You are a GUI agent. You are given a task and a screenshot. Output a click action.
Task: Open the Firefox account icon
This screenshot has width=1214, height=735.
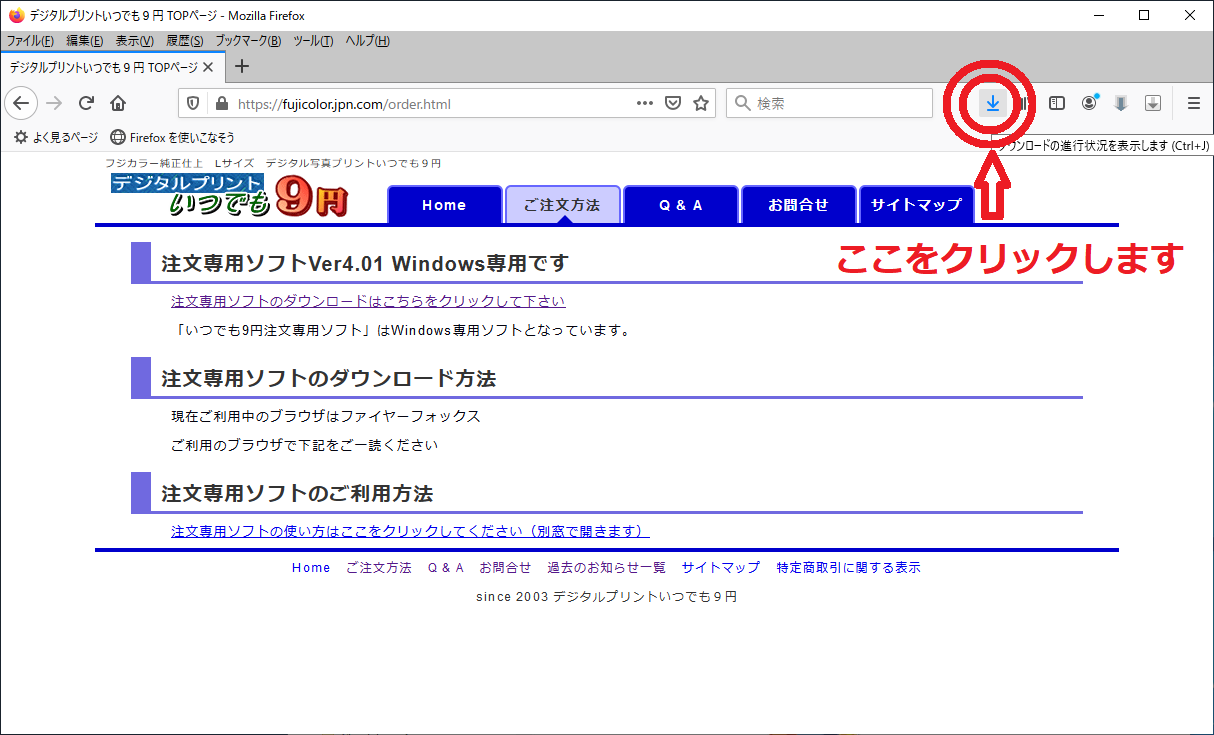1089,103
